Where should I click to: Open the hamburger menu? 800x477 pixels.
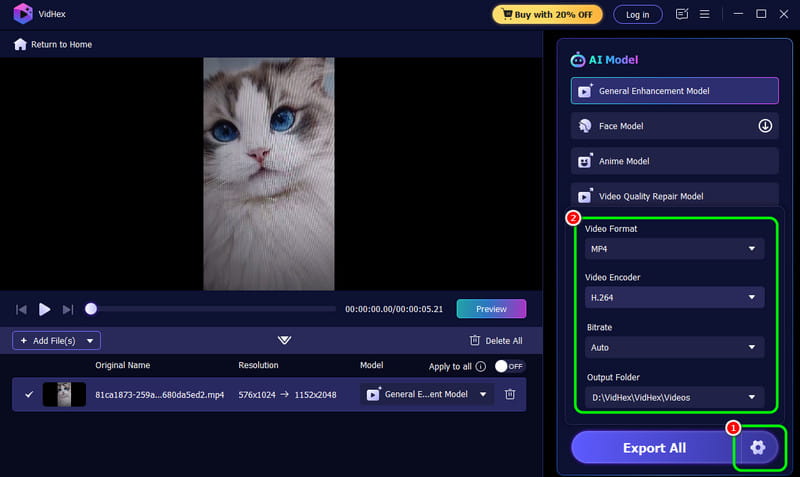point(705,14)
